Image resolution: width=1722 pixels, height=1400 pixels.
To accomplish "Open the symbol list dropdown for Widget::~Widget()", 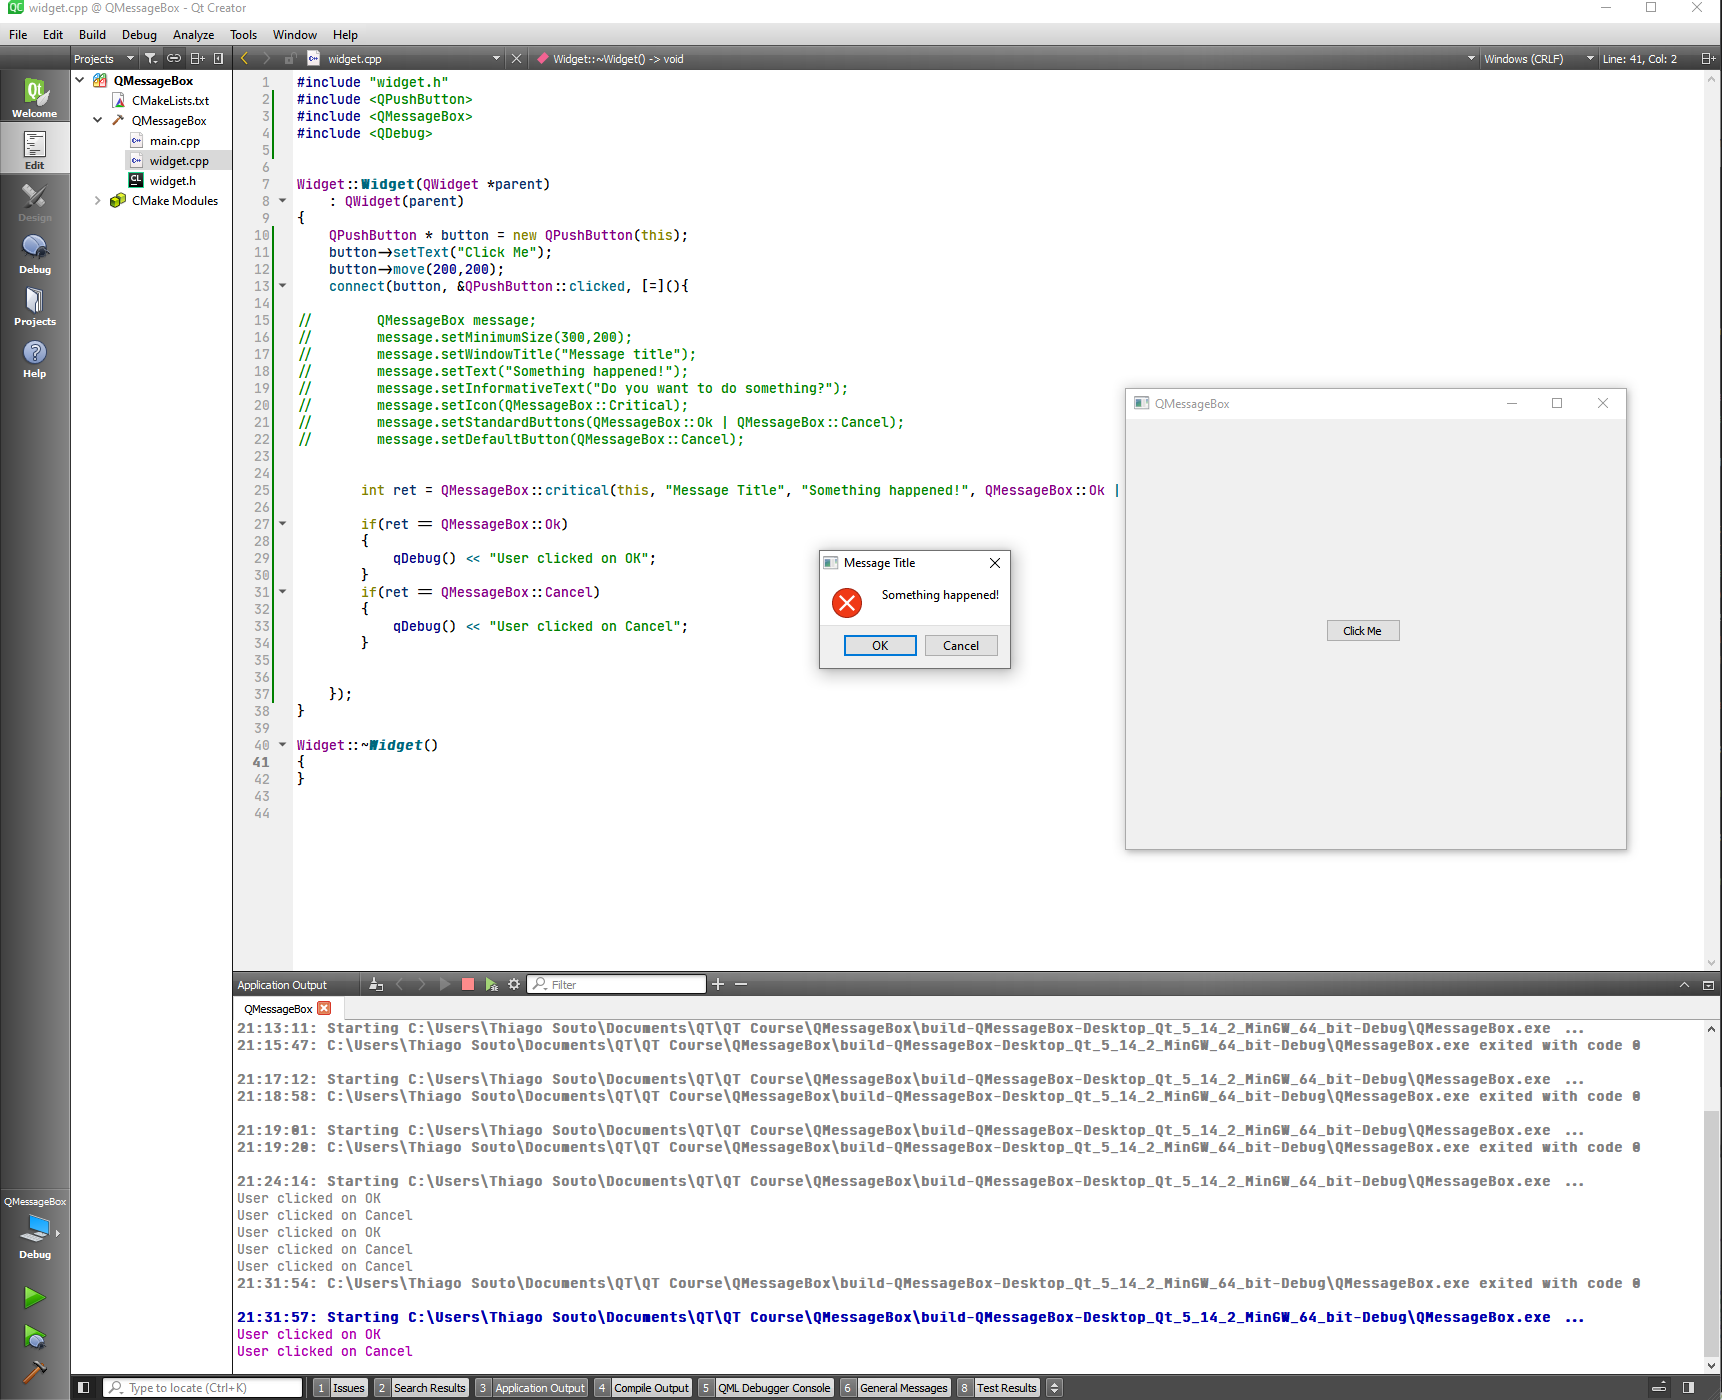I will (x=1005, y=59).
